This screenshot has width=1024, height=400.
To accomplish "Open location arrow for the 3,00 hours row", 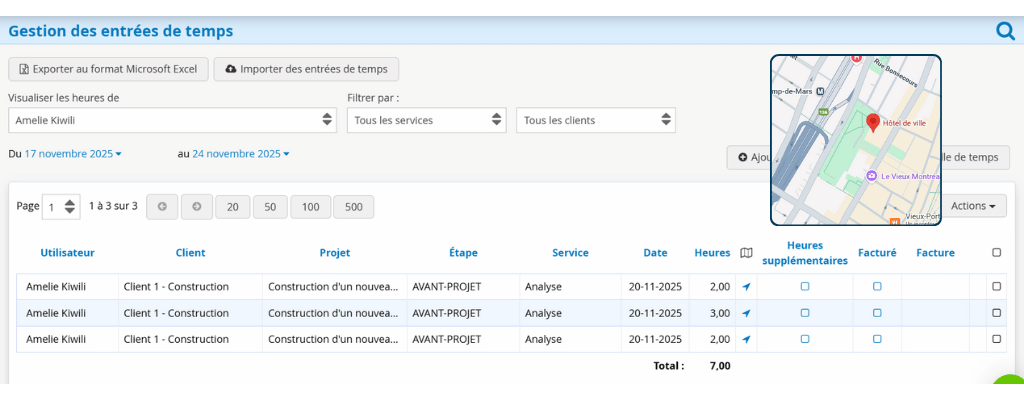I will pos(746,313).
